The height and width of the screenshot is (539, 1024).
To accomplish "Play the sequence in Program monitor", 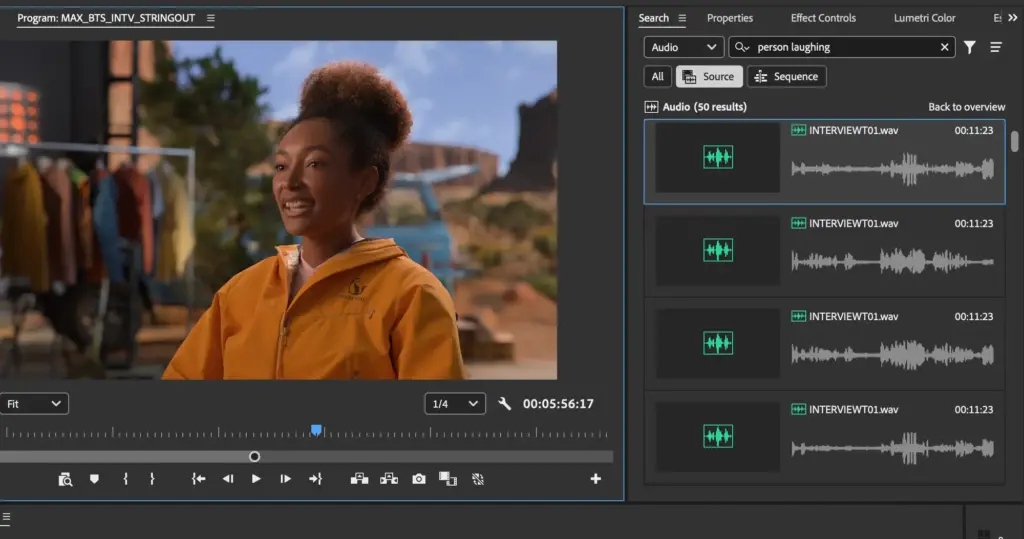I will pyautogui.click(x=256, y=479).
